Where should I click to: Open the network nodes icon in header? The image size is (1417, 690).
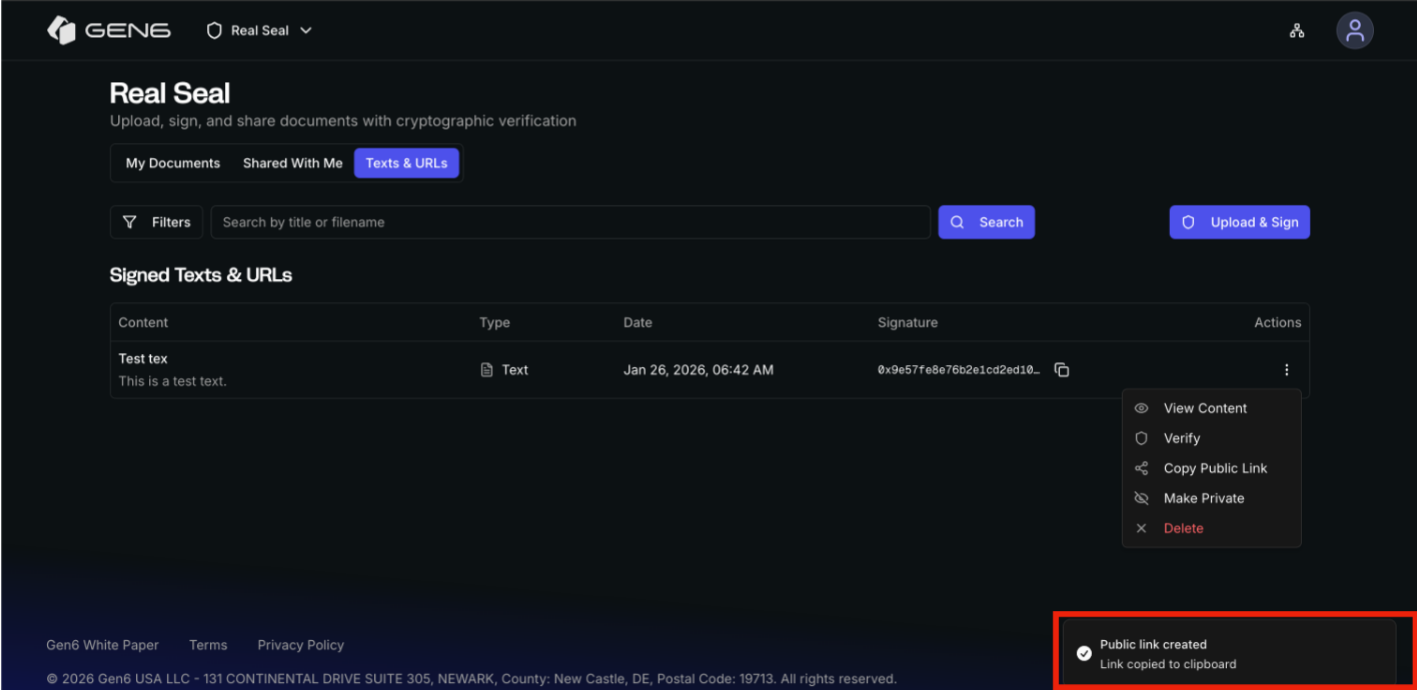coord(1296,31)
